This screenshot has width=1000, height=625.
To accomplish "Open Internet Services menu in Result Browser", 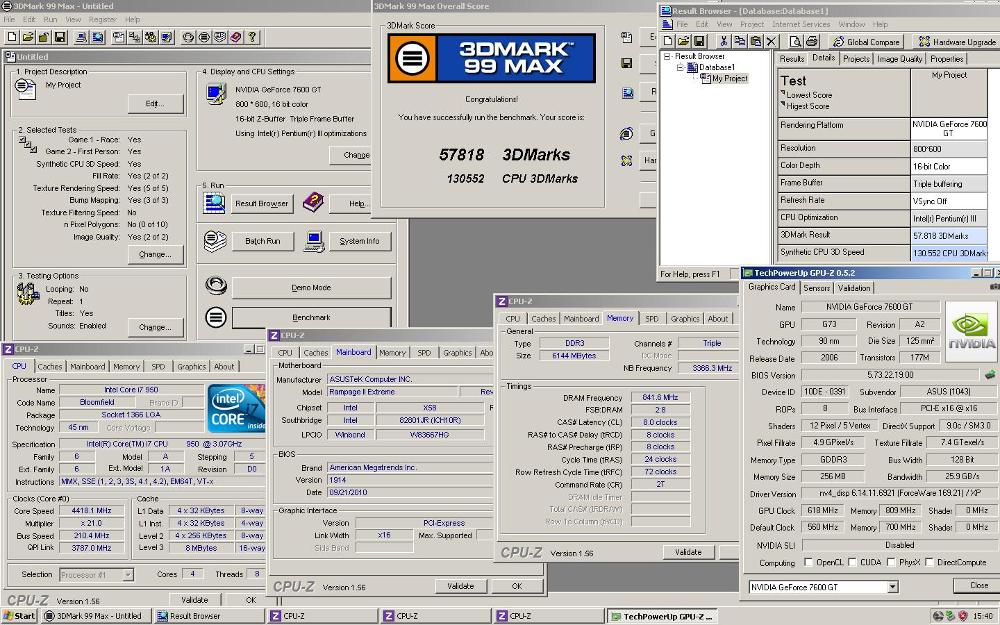I will click(x=801, y=24).
